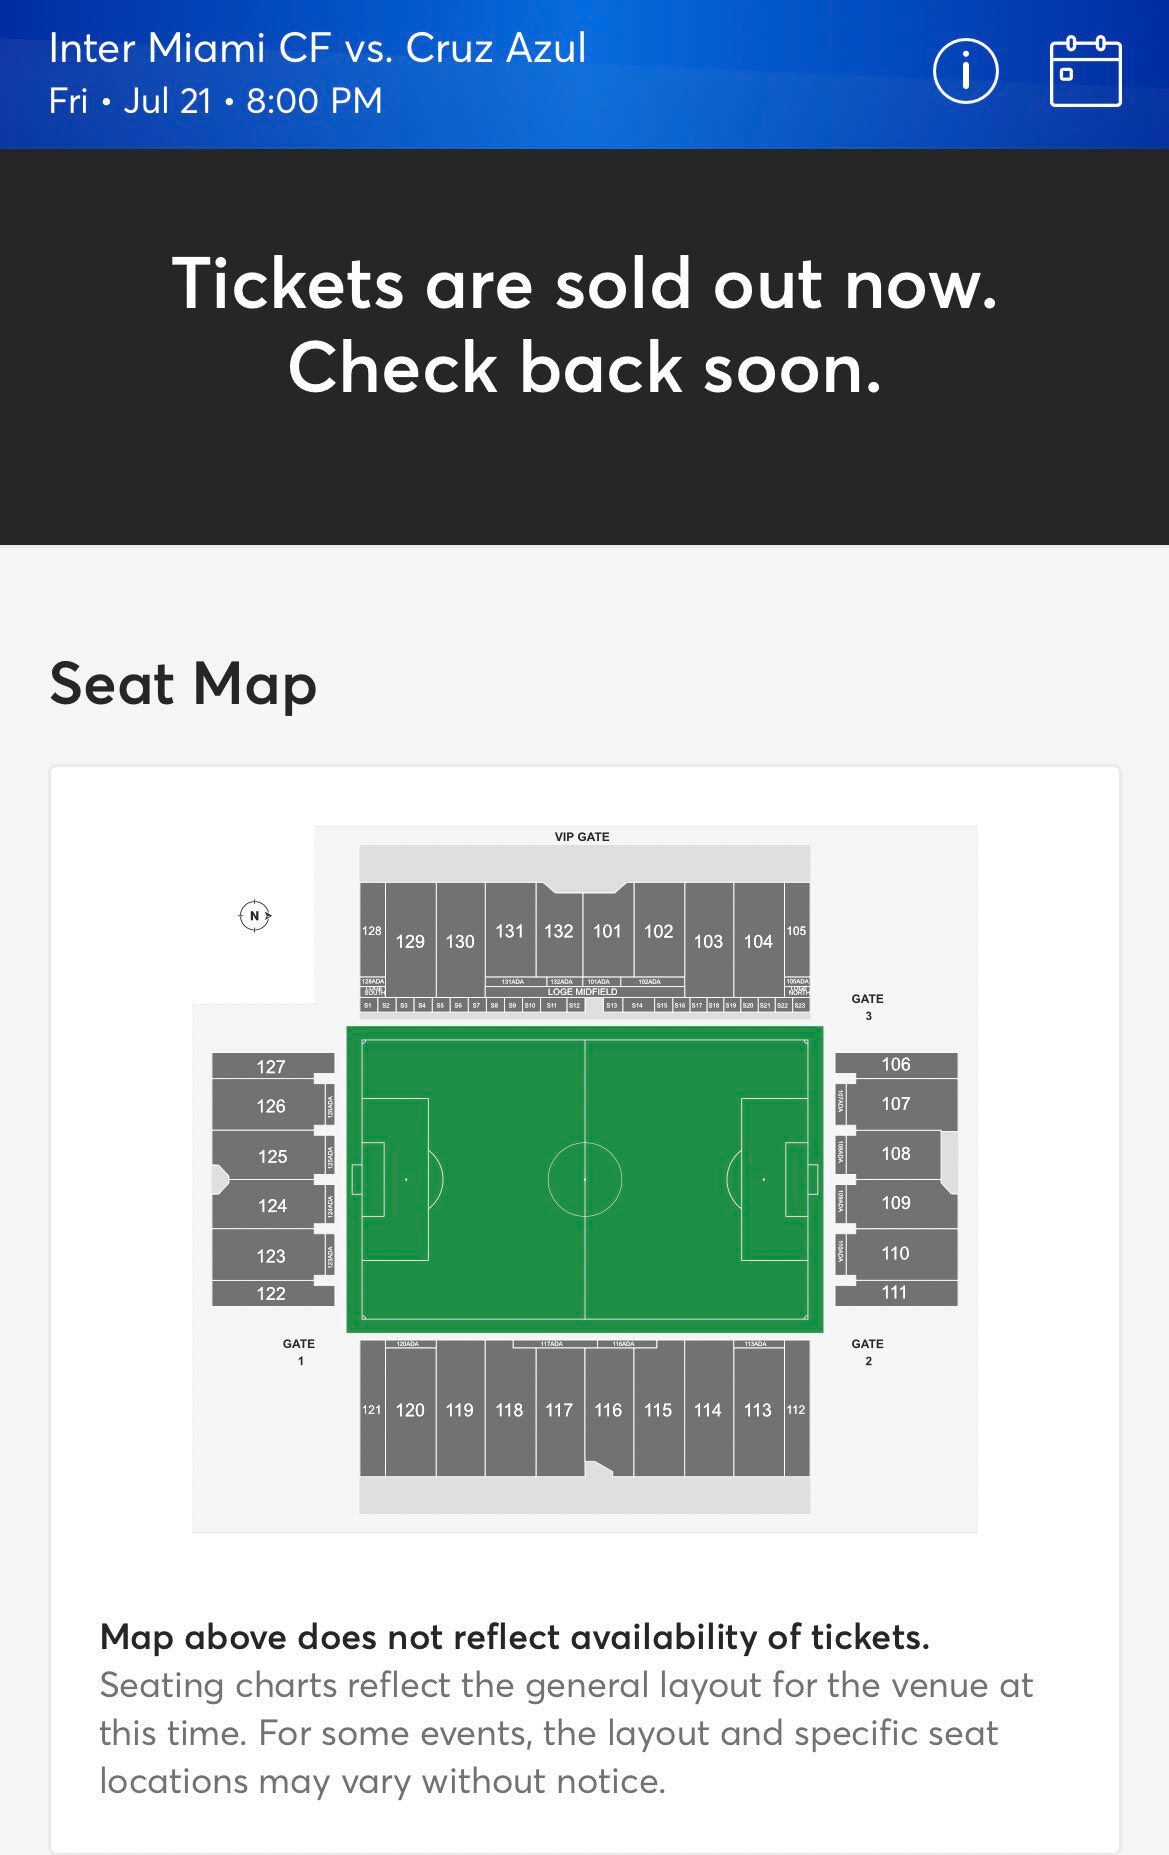Select section 132 on seat map
Screen dimensions: 1169x1855
[x=558, y=931]
